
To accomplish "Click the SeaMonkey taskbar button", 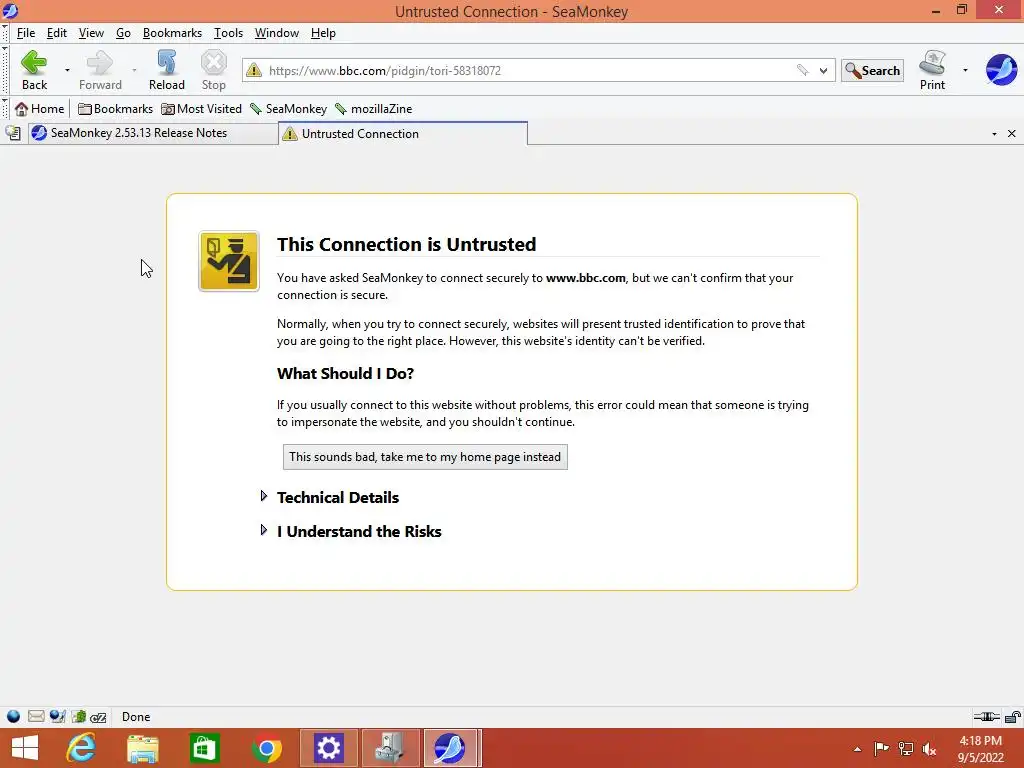I will pyautogui.click(x=451, y=748).
